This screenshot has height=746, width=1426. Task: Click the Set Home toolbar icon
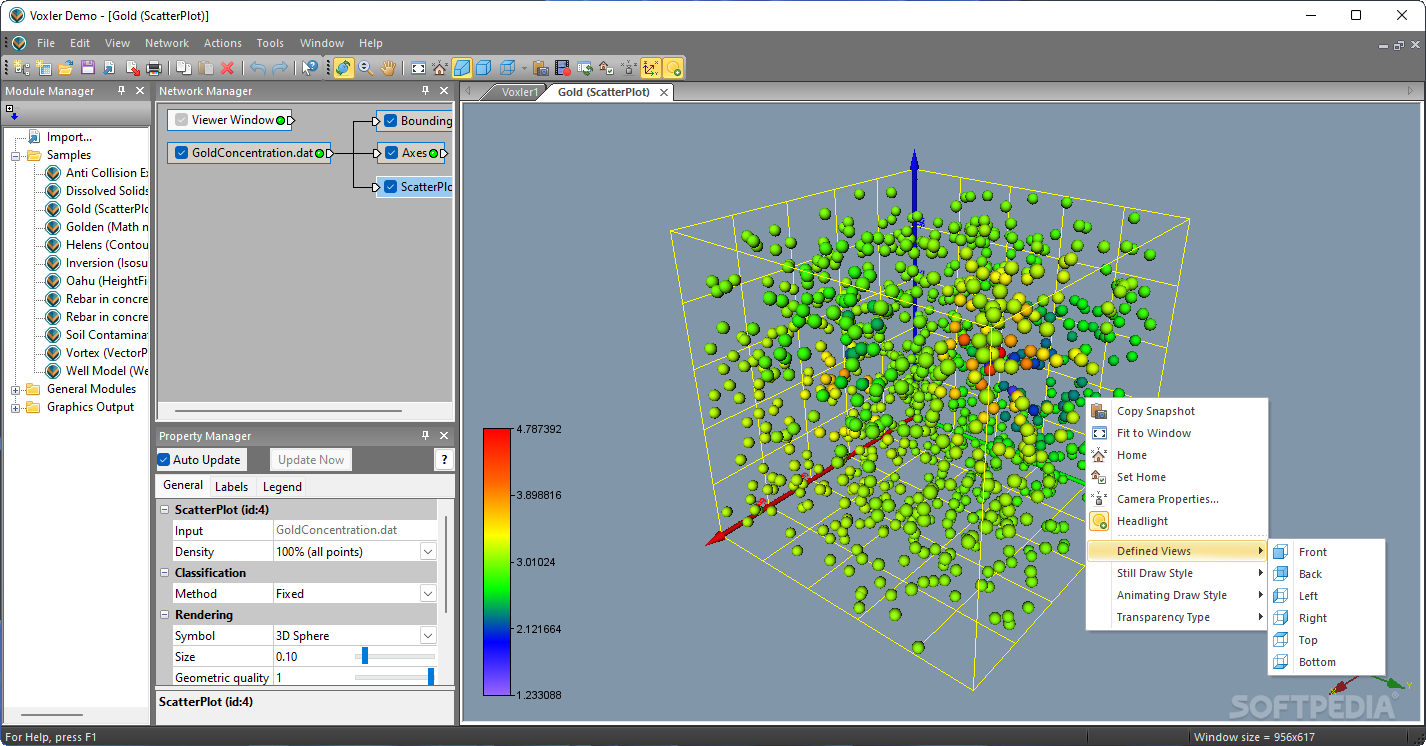[605, 68]
